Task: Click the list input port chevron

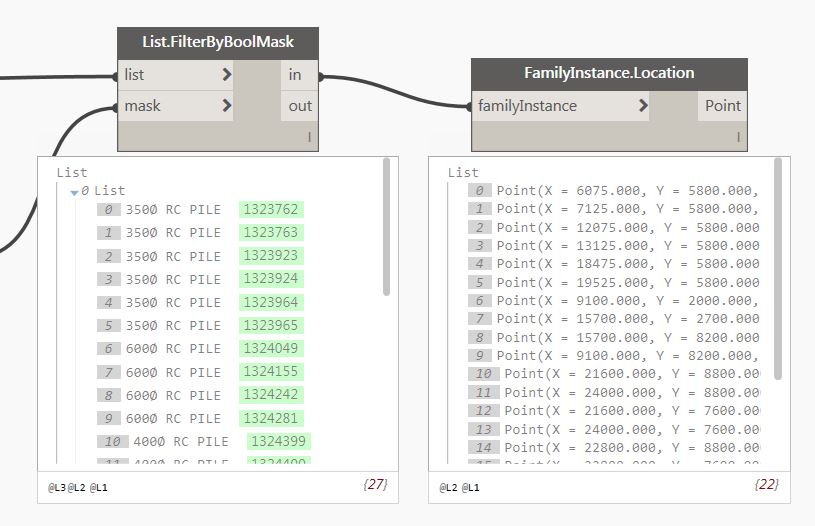Action: pos(226,75)
